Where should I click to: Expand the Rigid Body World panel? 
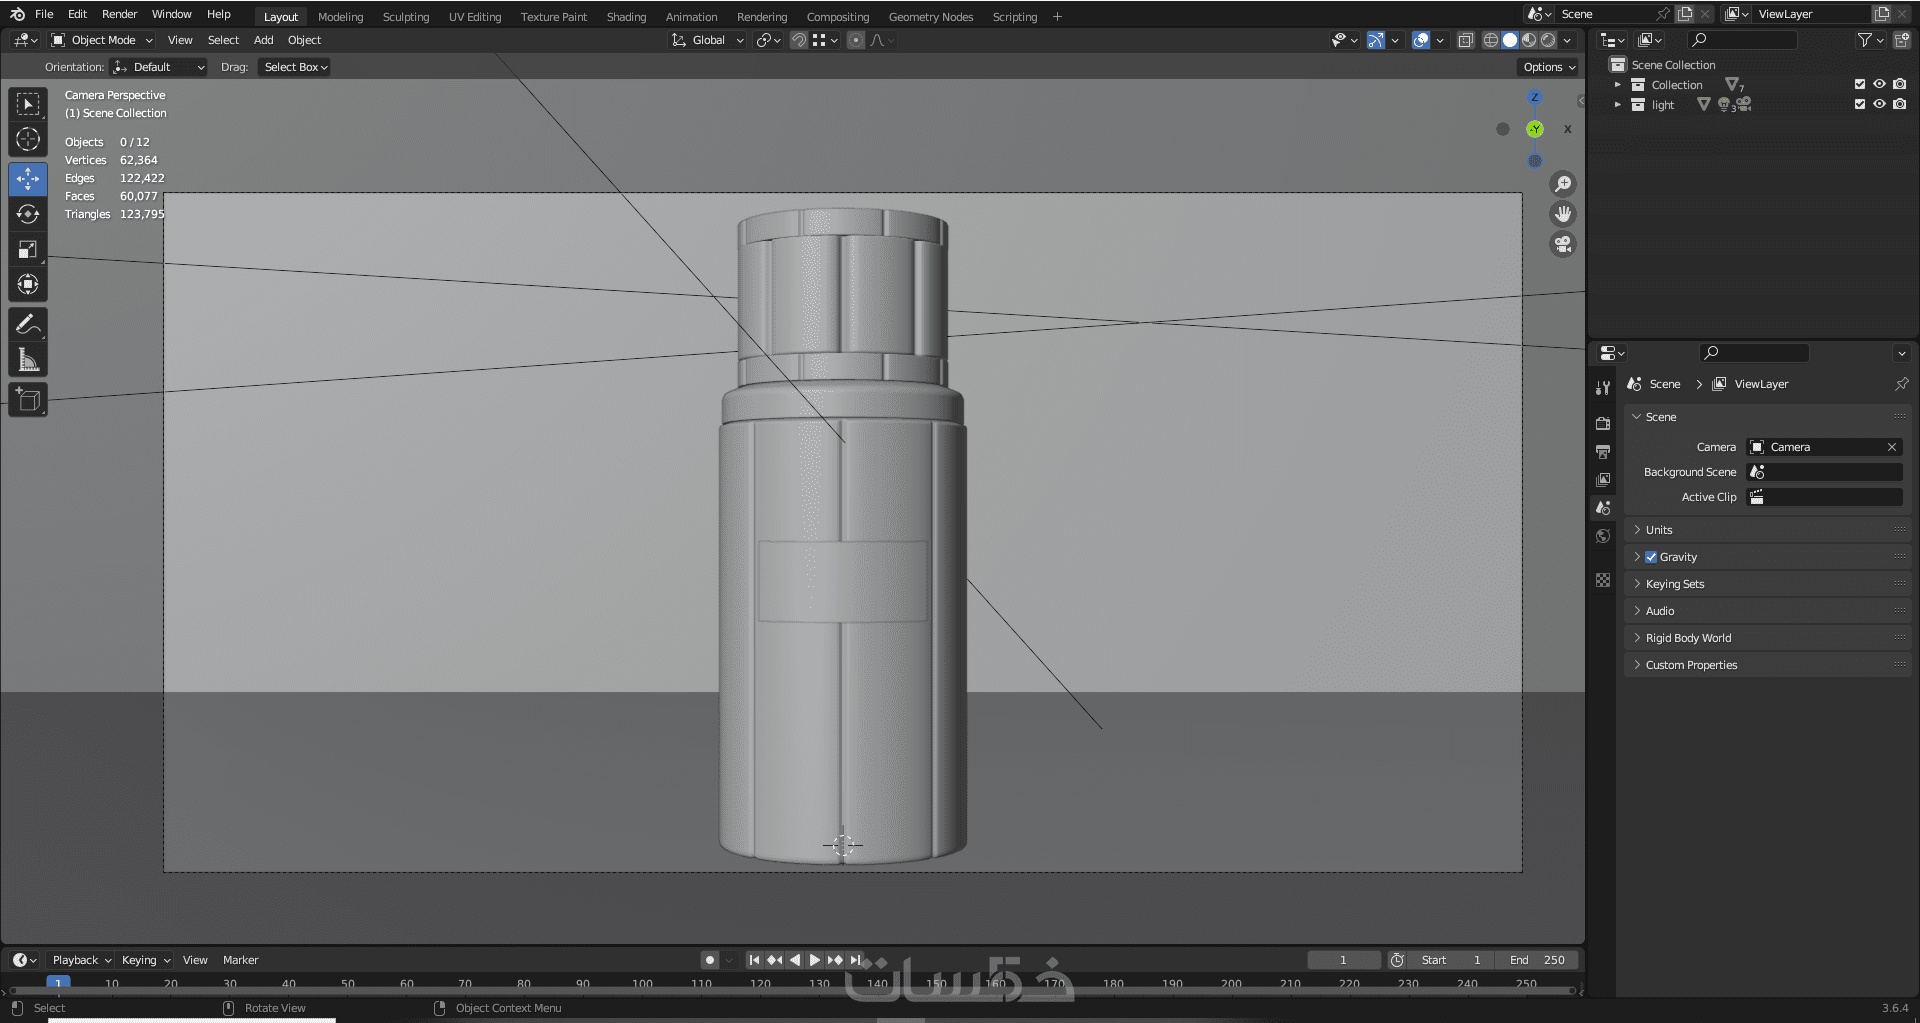point(1688,638)
